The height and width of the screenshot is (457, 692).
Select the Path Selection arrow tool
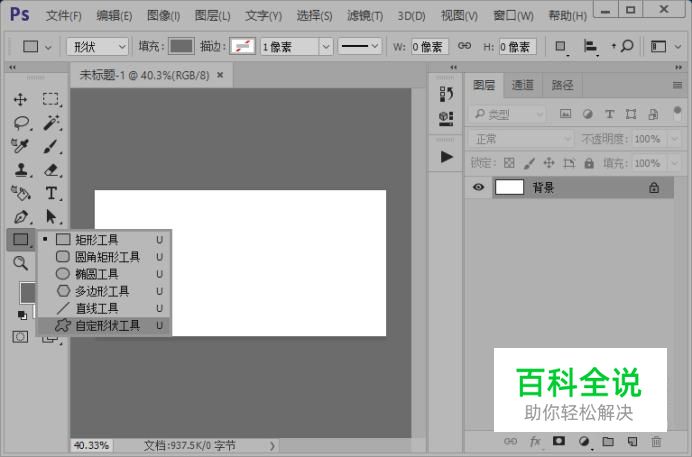coord(51,217)
